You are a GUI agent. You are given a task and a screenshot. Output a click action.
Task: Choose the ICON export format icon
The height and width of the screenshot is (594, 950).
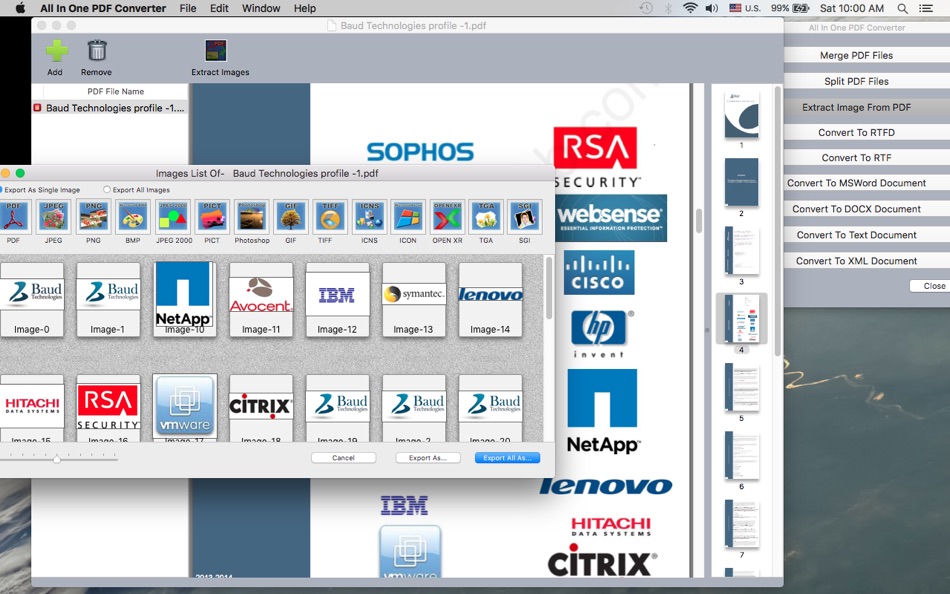[408, 217]
